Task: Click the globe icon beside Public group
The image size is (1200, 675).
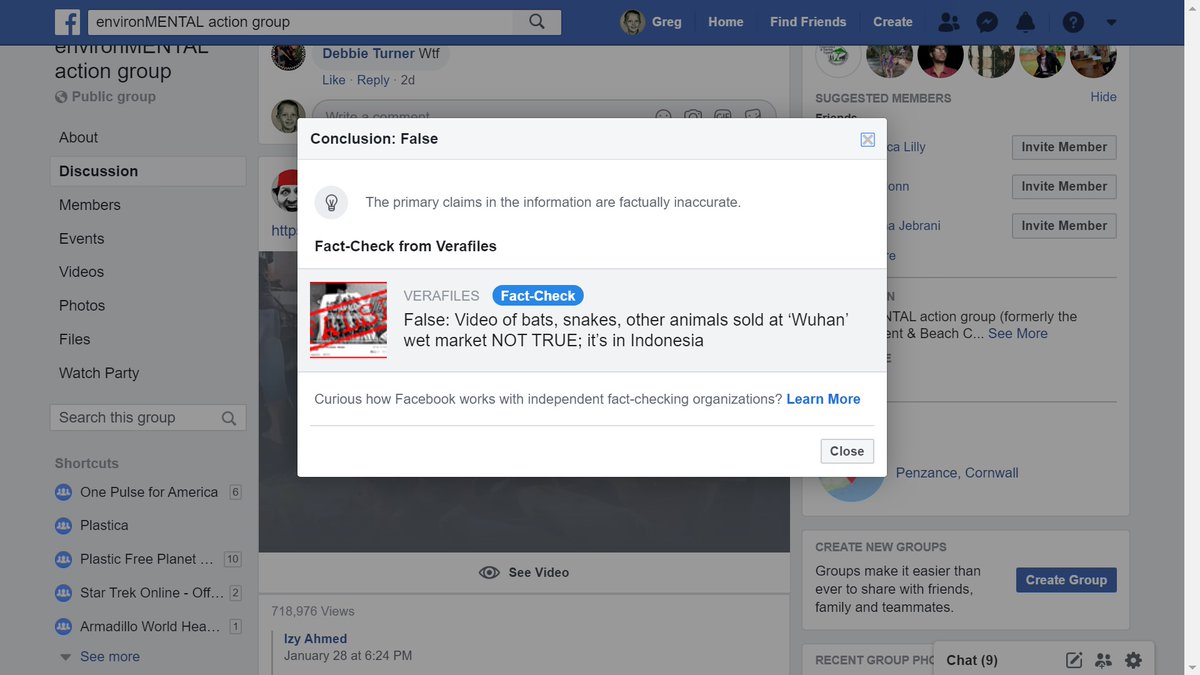Action: [x=61, y=97]
